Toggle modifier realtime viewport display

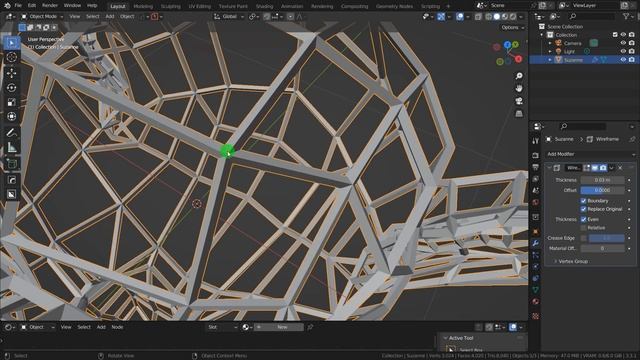pos(595,168)
